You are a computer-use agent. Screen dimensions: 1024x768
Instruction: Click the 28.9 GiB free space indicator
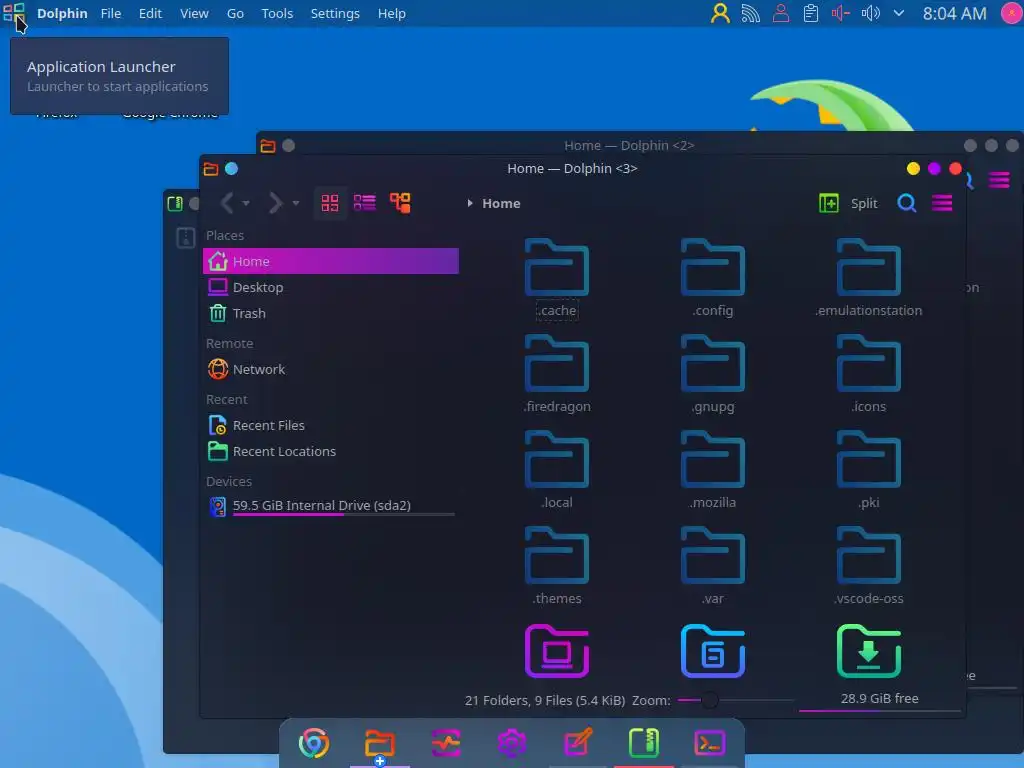(x=879, y=699)
